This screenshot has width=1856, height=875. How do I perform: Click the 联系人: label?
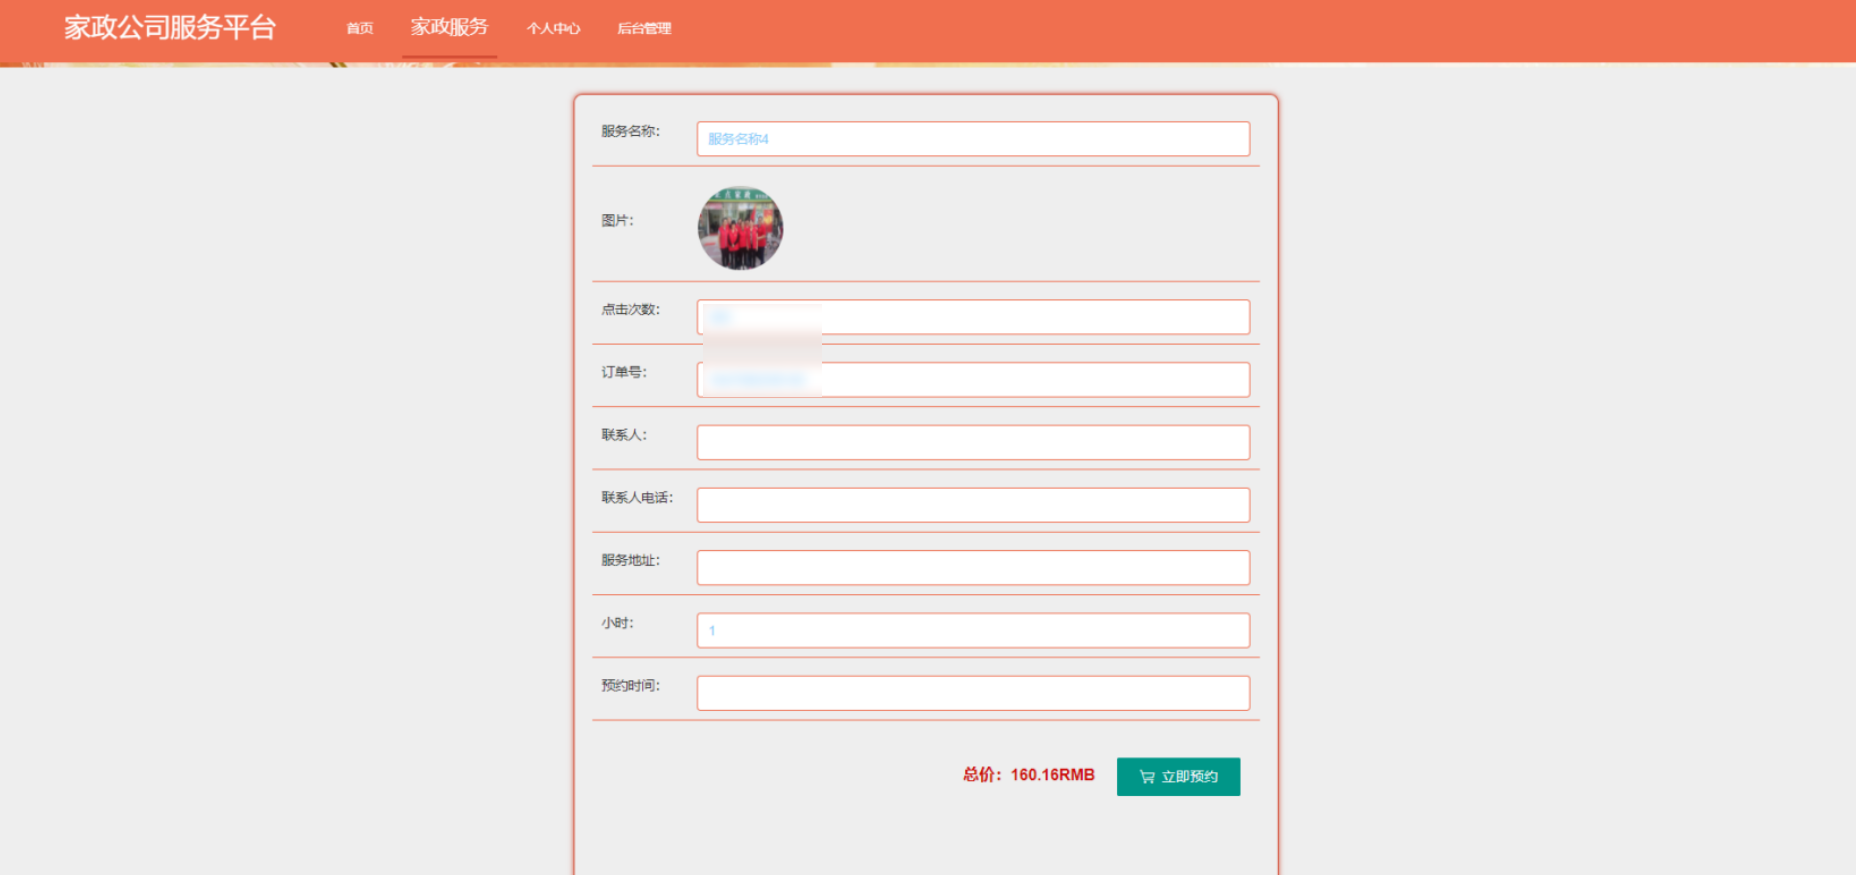pos(624,435)
